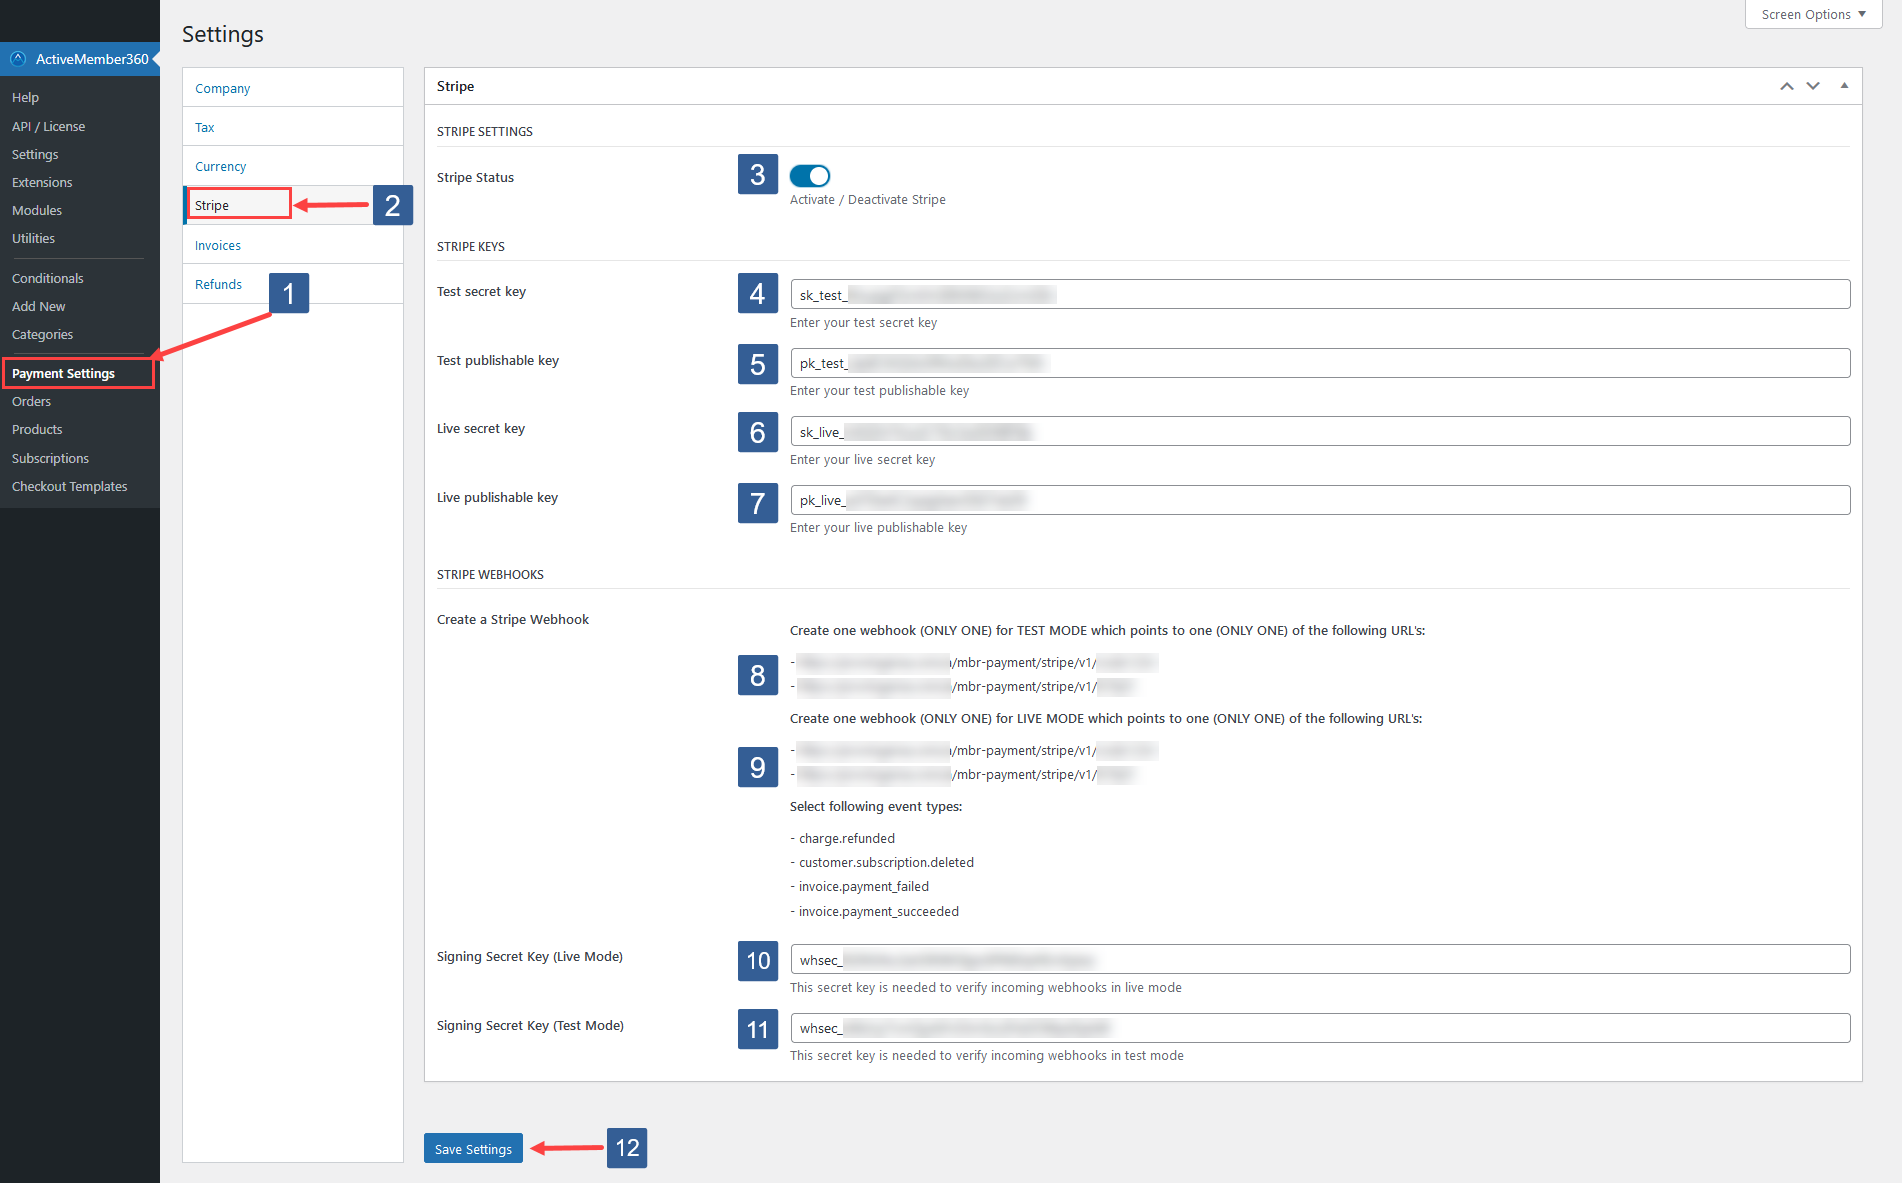This screenshot has width=1902, height=1183.
Task: Open Subscriptions from the sidebar
Action: (x=50, y=458)
